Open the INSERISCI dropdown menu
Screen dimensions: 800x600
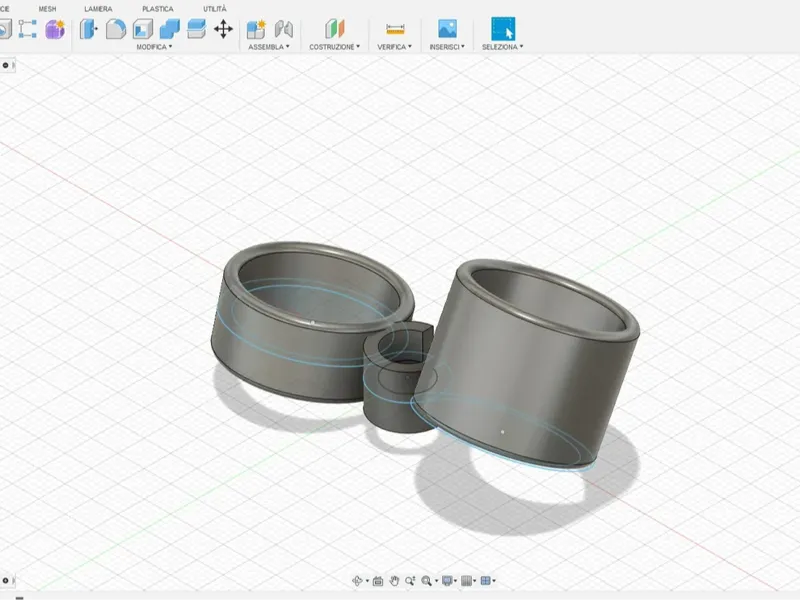pos(447,46)
